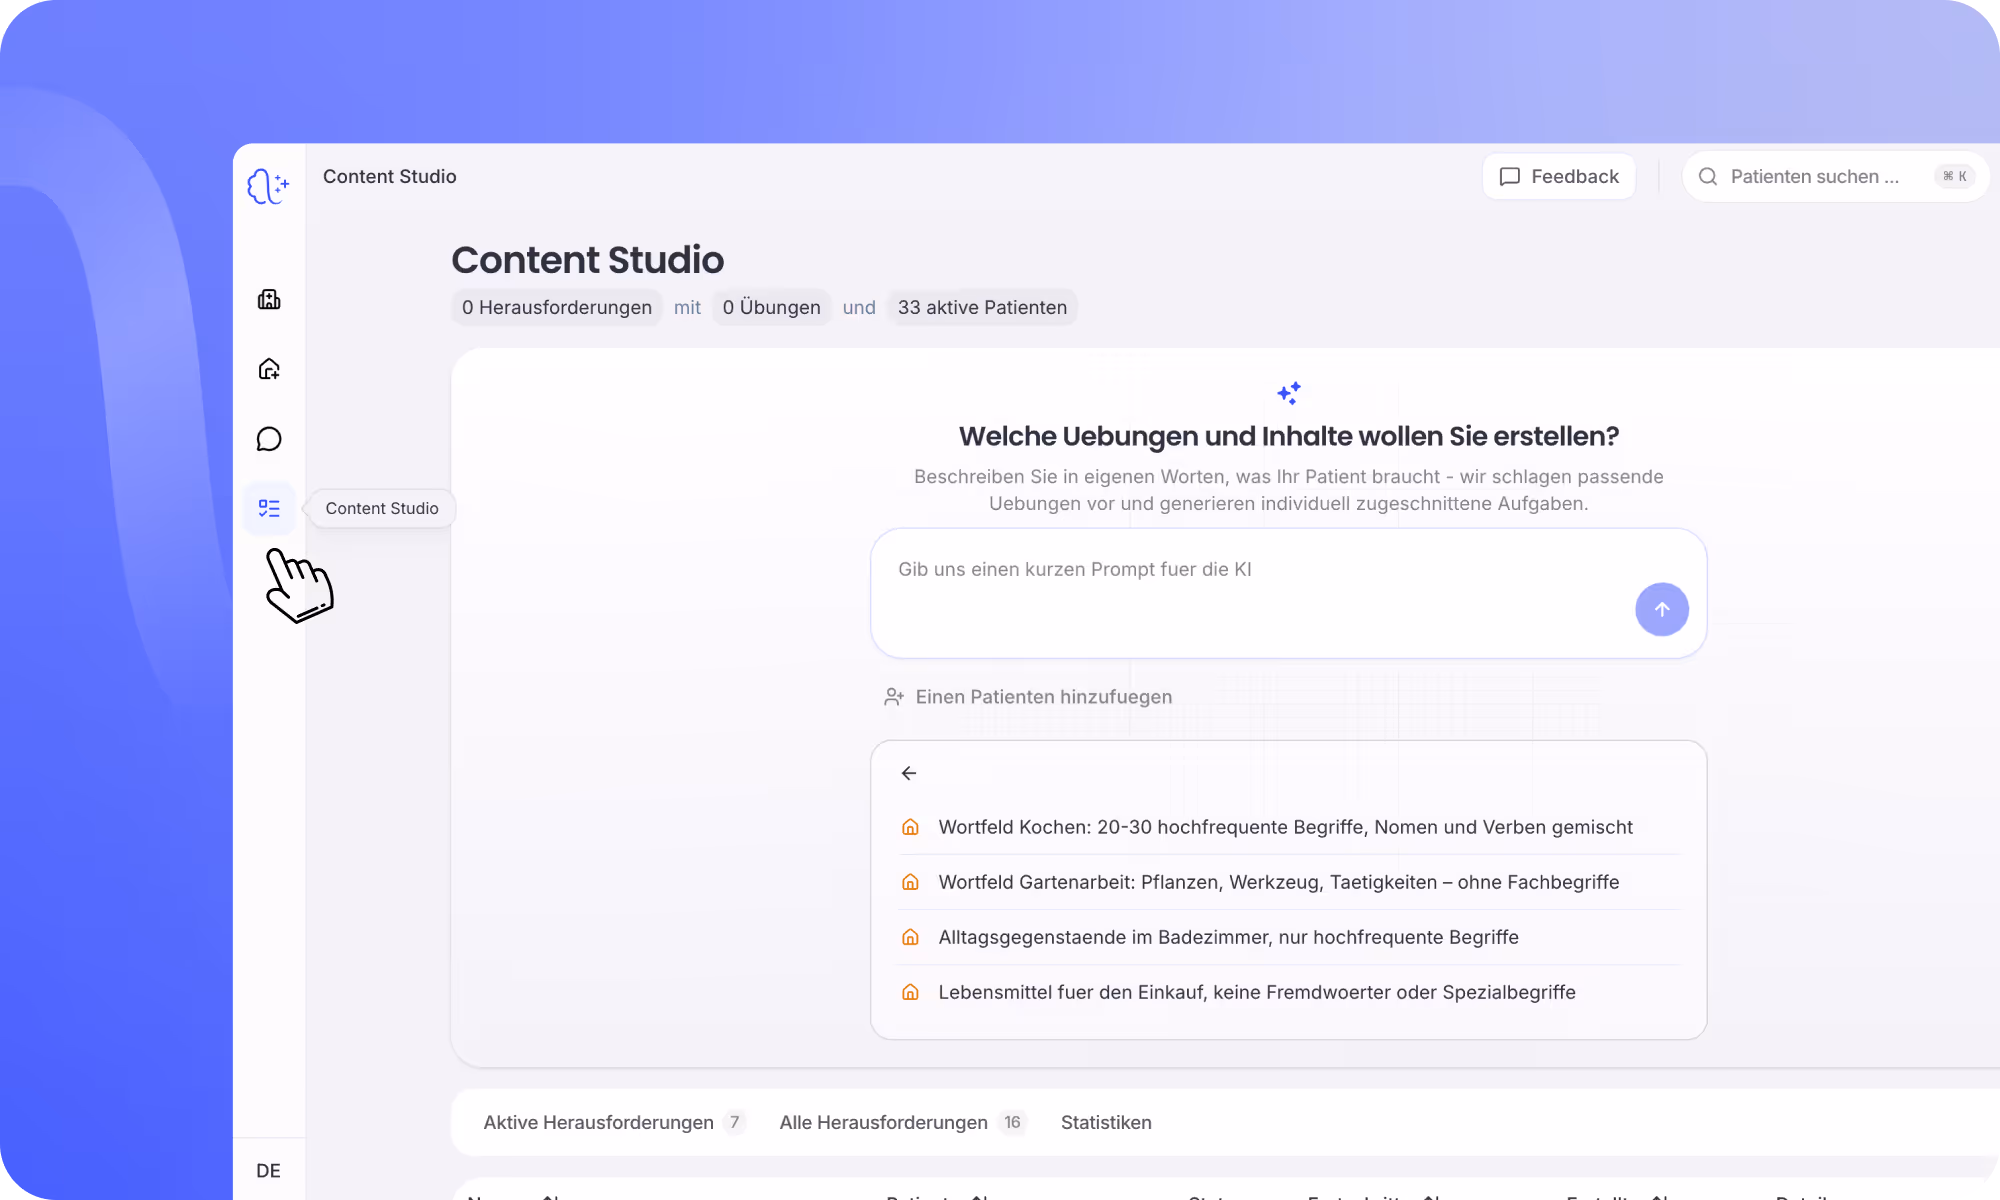Viewport: 2000px width, 1200px height.
Task: Click the sparkle icon above the heading
Action: point(1288,393)
